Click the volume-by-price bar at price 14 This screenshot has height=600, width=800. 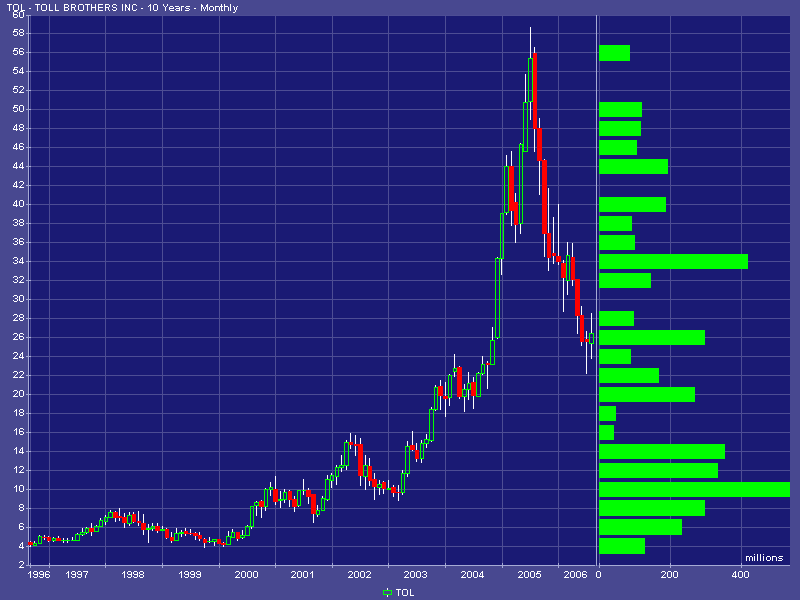point(662,452)
